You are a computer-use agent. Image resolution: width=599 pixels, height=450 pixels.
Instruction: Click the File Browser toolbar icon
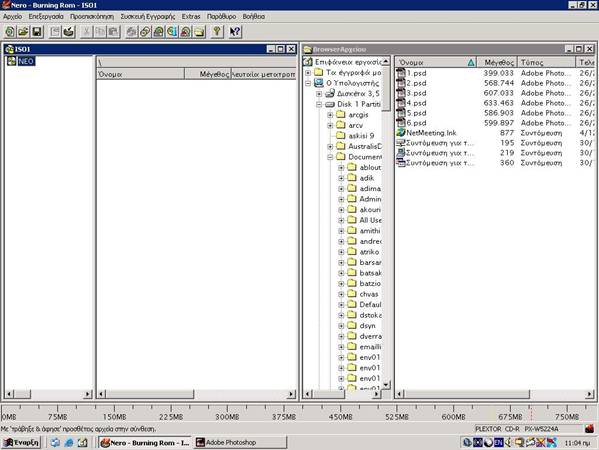point(199,32)
